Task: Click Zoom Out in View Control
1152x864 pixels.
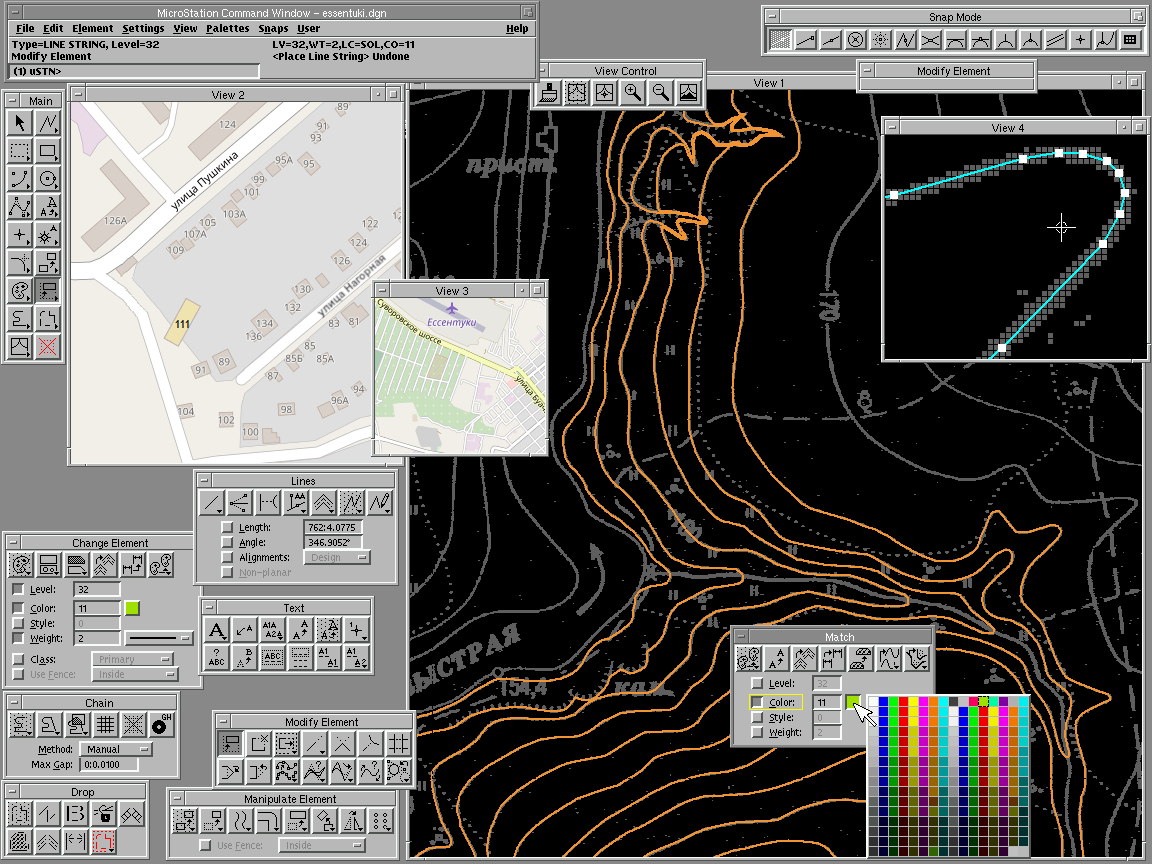Action: (x=660, y=93)
